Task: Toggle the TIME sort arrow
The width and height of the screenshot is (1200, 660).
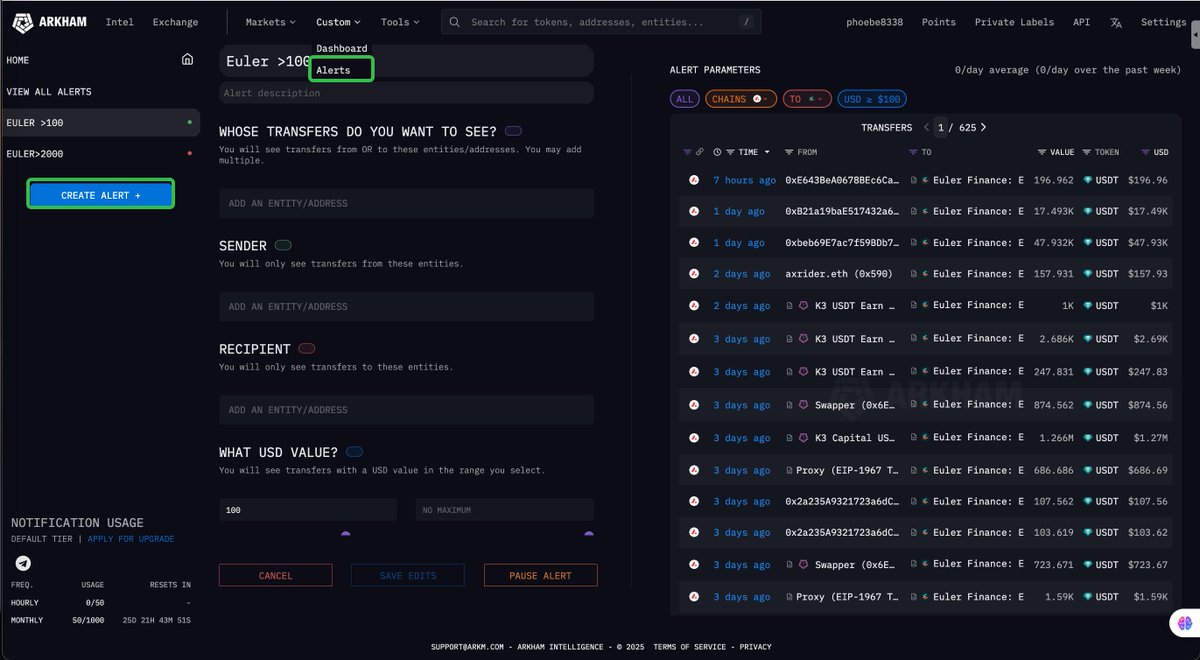Action: click(767, 152)
